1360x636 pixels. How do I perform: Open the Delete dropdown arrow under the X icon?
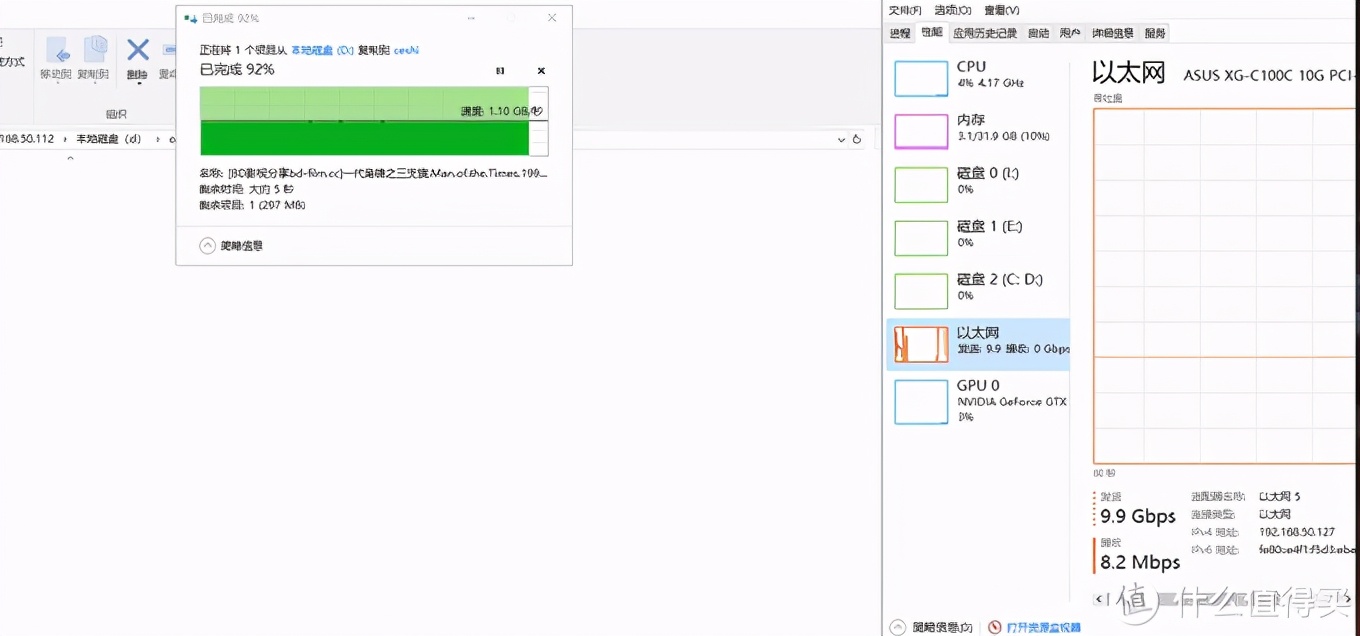click(x=138, y=83)
